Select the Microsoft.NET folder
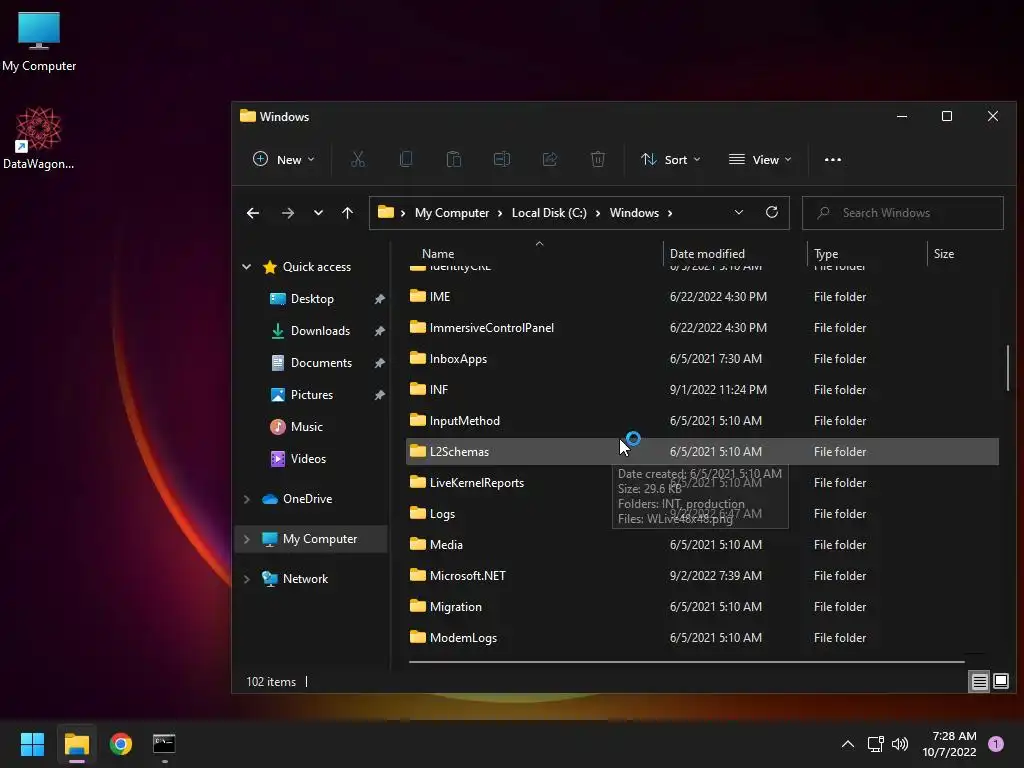 pyautogui.click(x=702, y=575)
